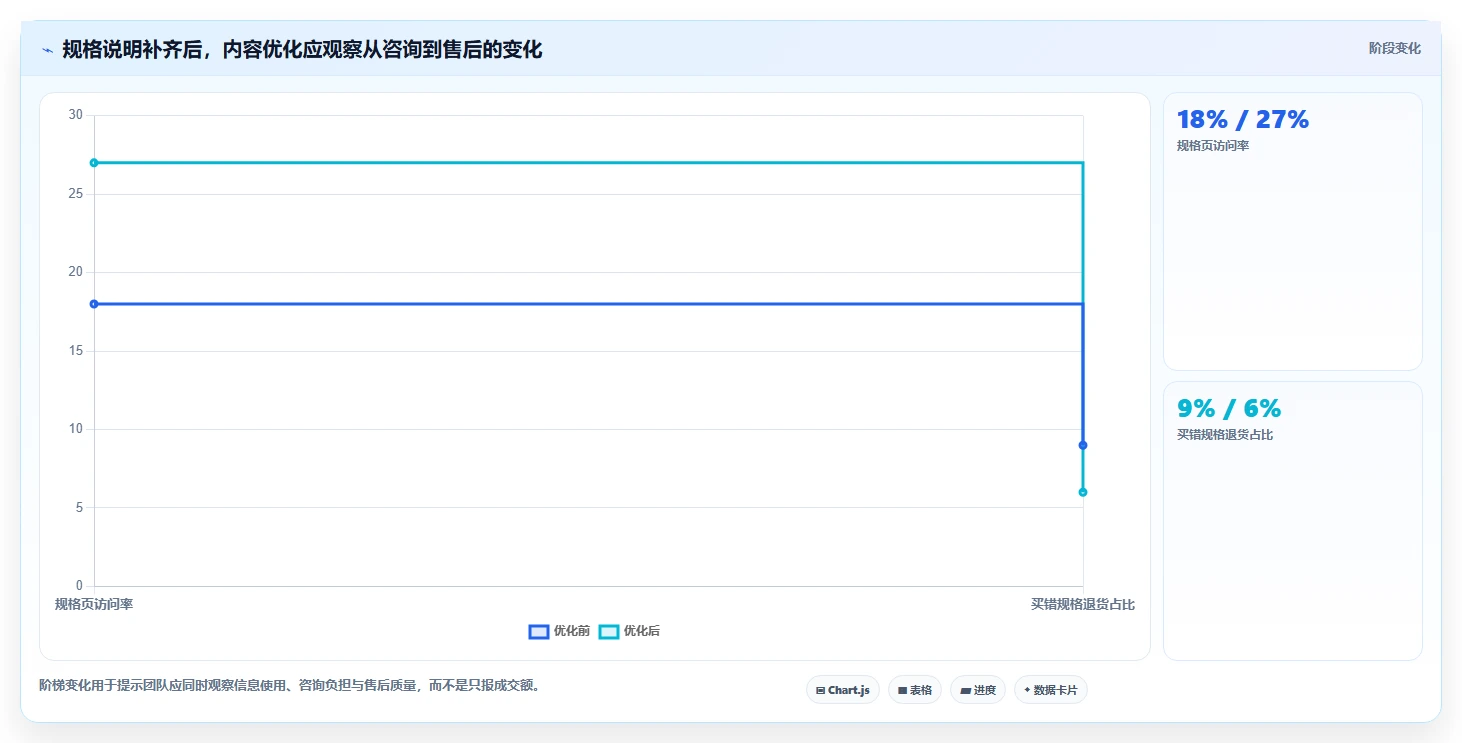The image size is (1462, 743).
Task: Click the blue data point at 18
Action: coord(94,304)
